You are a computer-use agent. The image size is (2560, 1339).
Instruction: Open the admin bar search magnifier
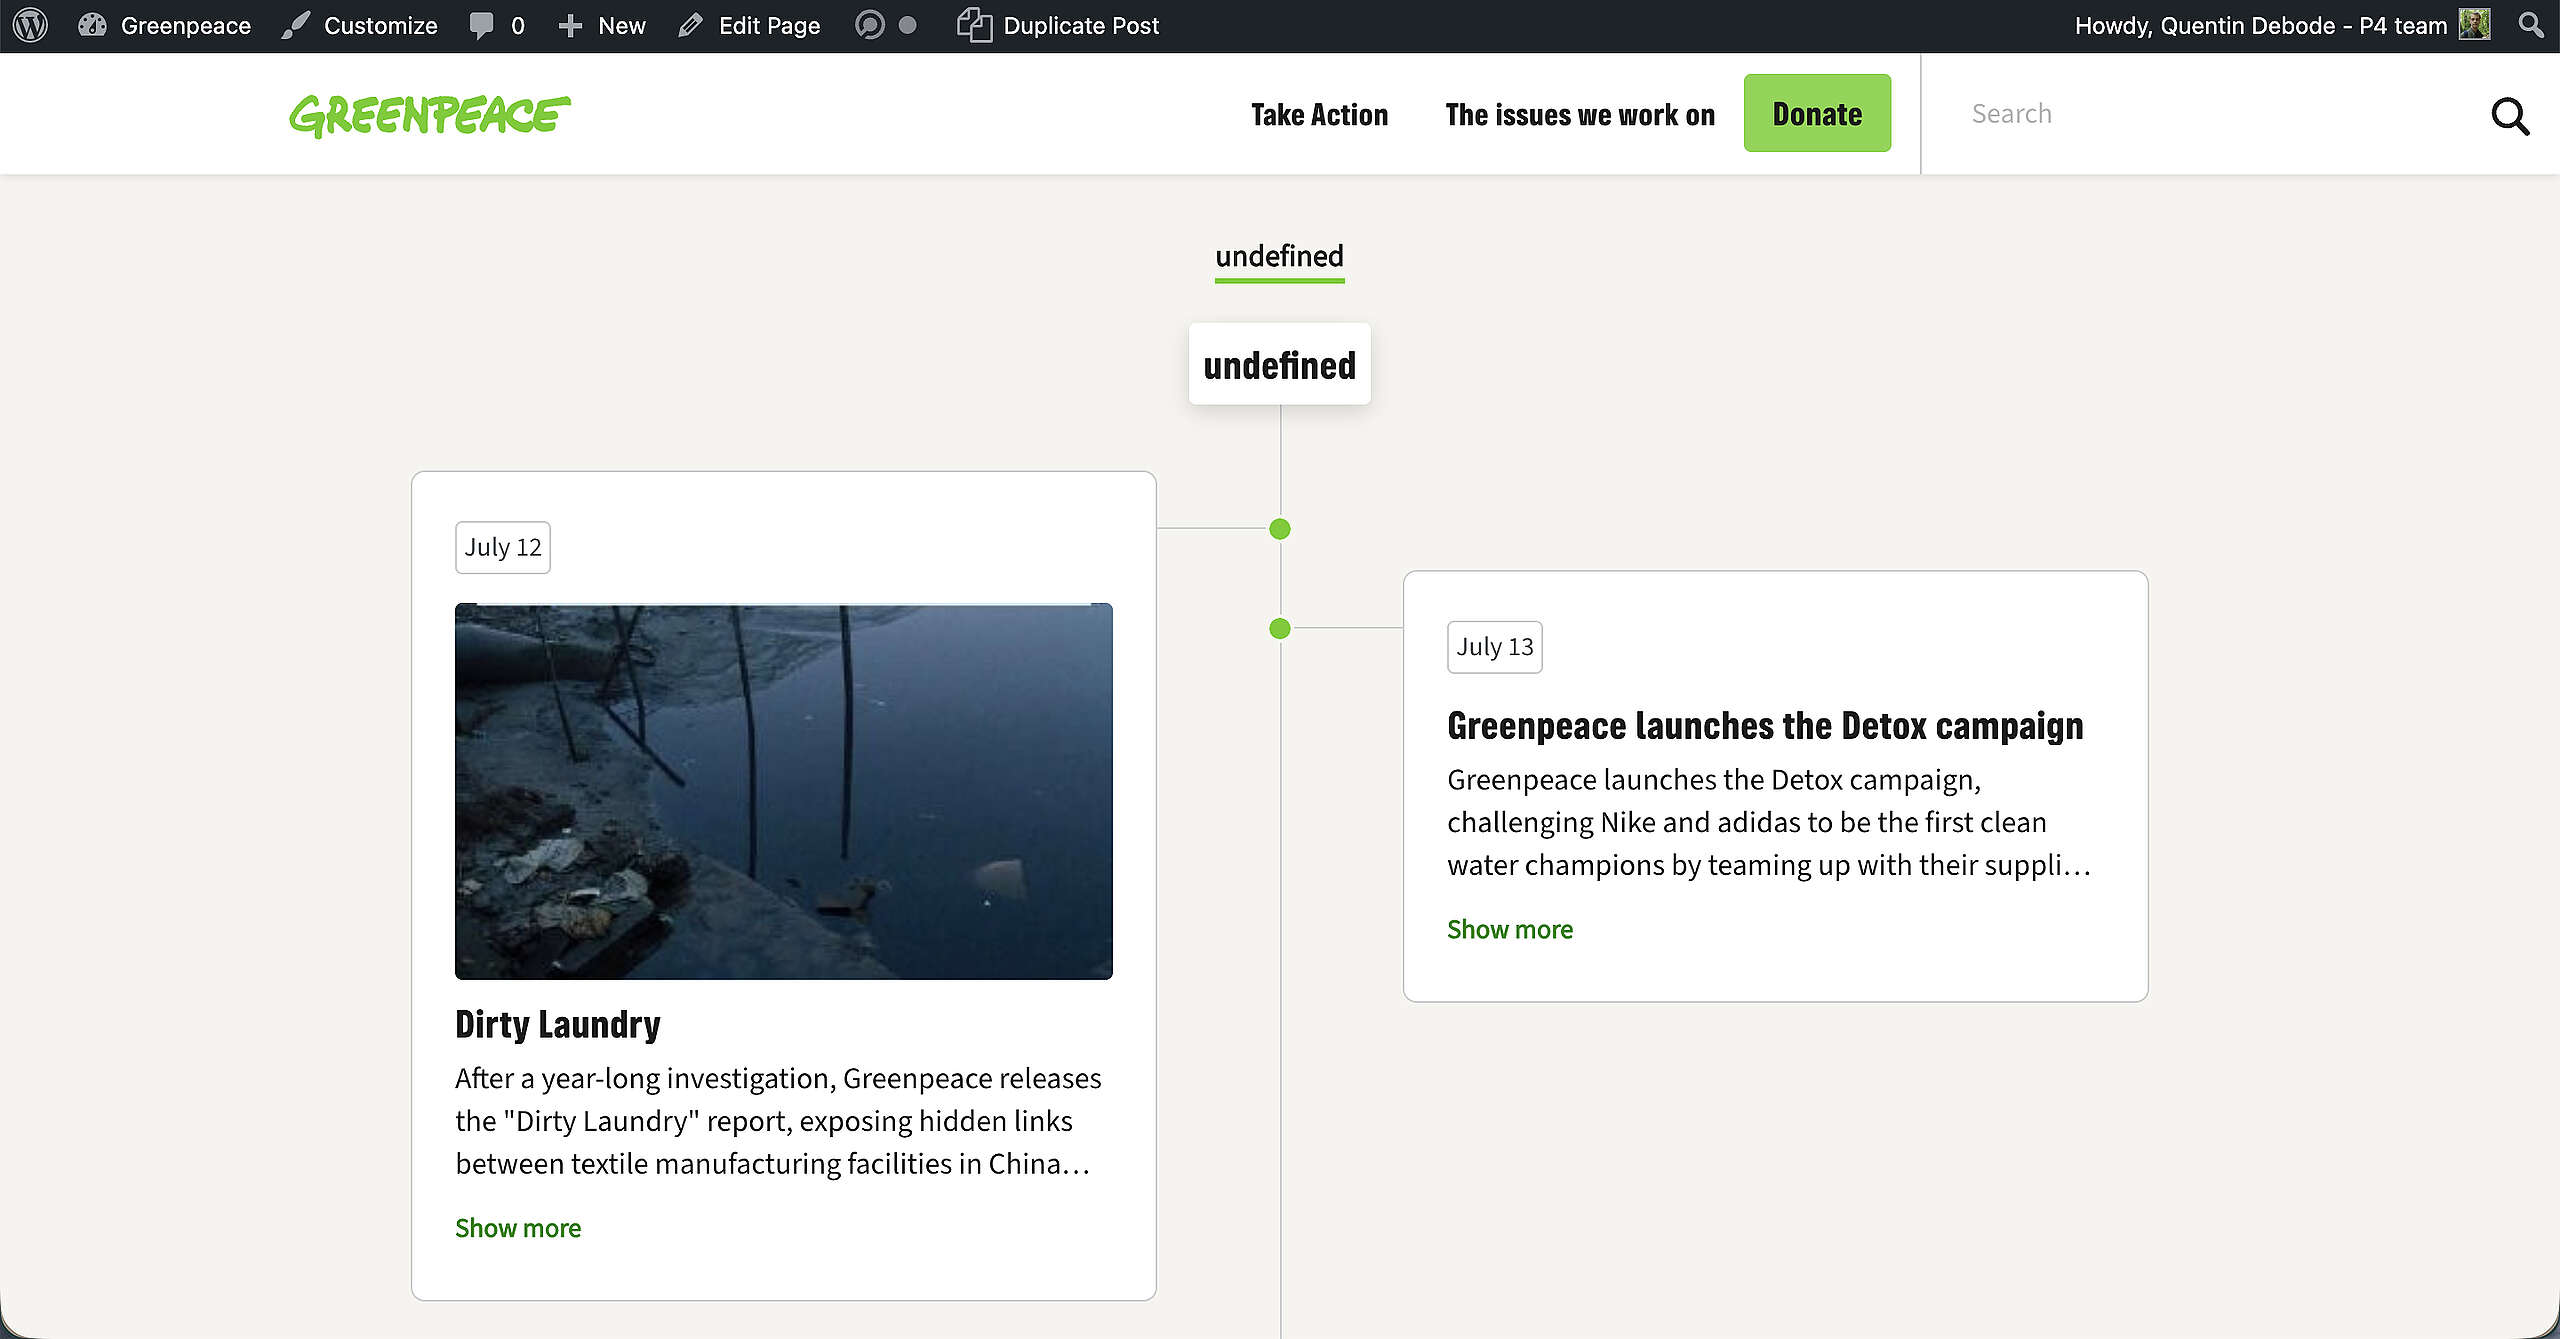2531,25
